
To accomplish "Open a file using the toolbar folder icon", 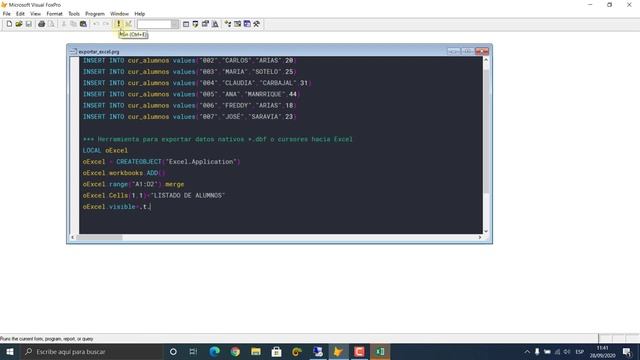I will click(x=19, y=24).
